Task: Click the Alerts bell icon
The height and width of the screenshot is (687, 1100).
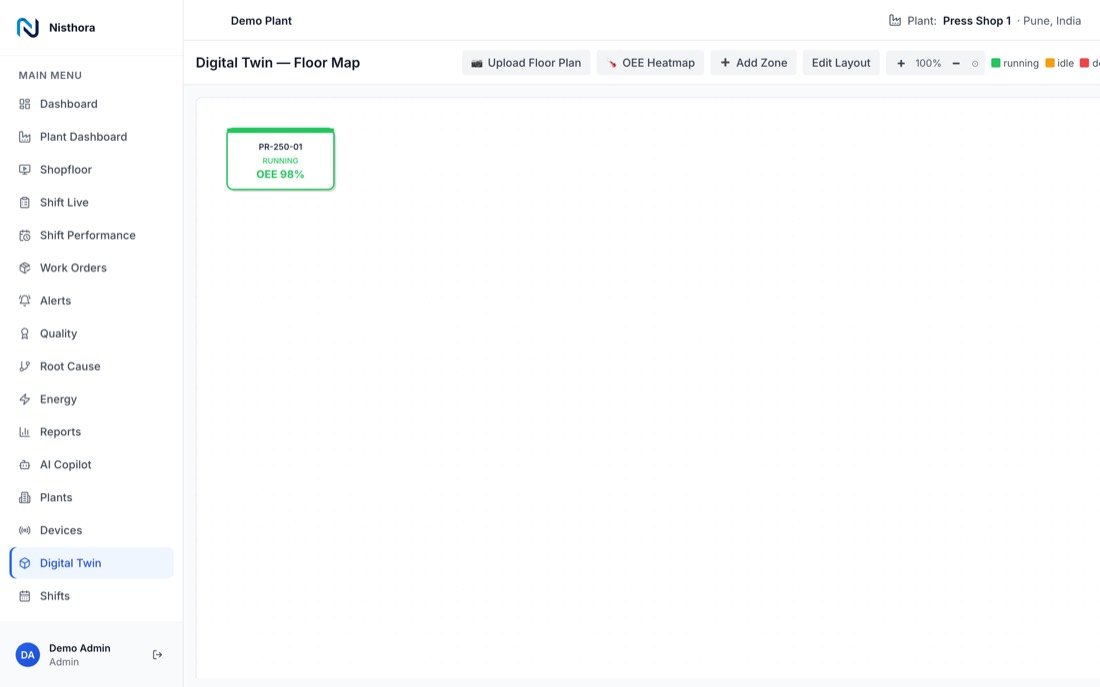Action: pyautogui.click(x=25, y=301)
